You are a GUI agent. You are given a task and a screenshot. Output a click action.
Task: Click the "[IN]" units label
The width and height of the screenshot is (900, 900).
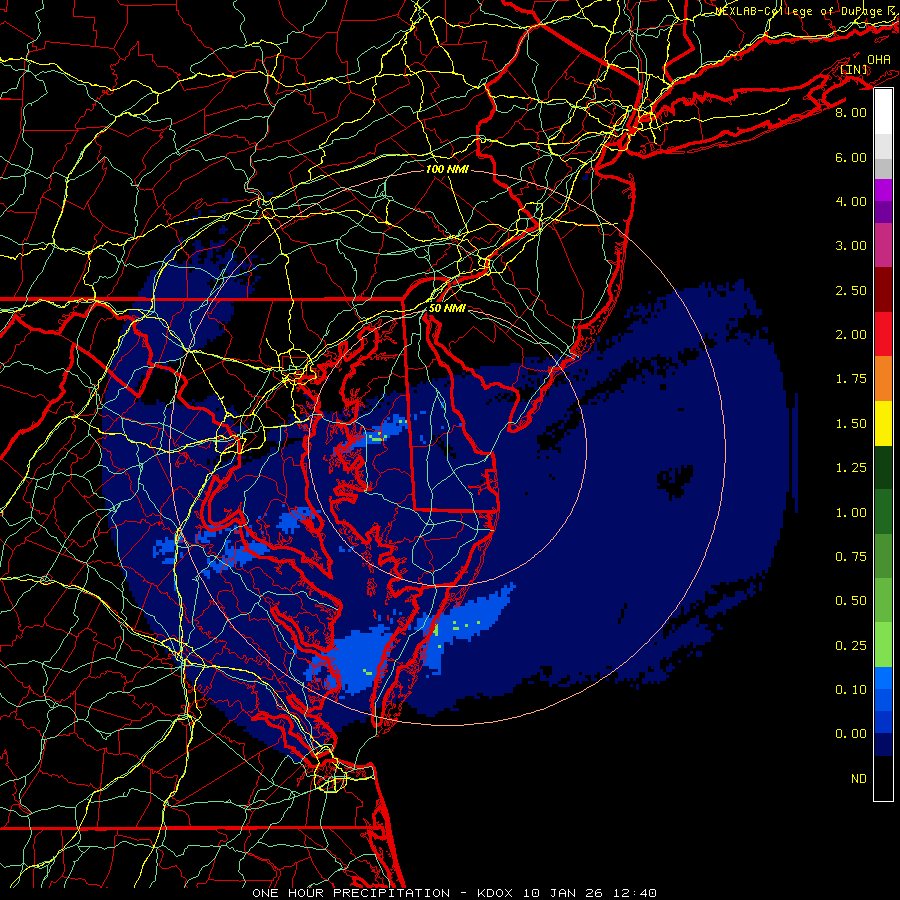point(854,69)
